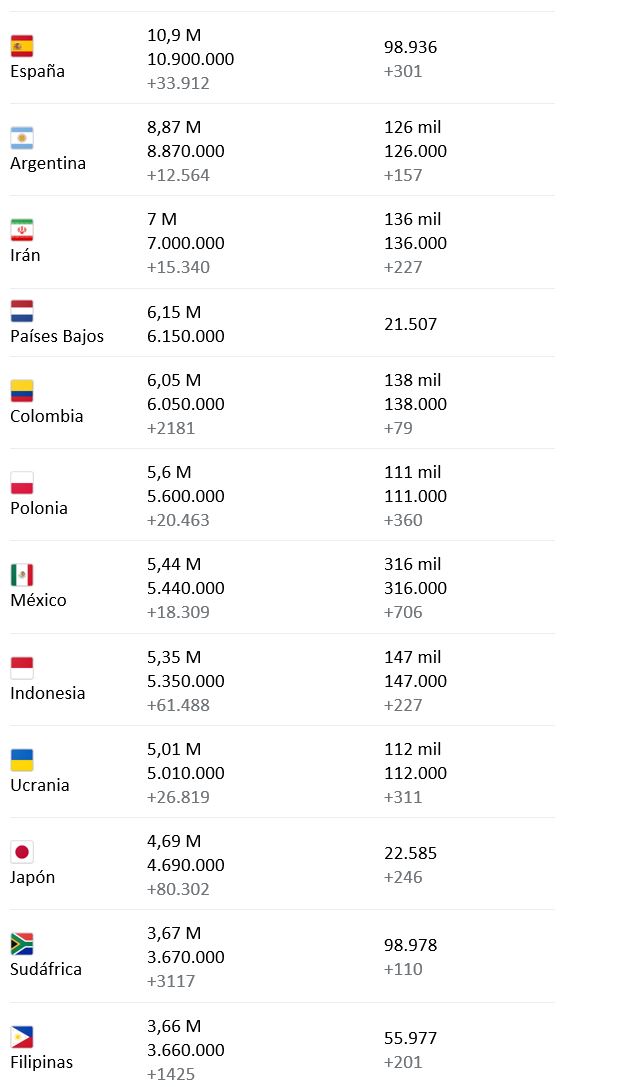Click the Iran flag icon
The height and width of the screenshot is (1087, 638).
click(x=22, y=230)
